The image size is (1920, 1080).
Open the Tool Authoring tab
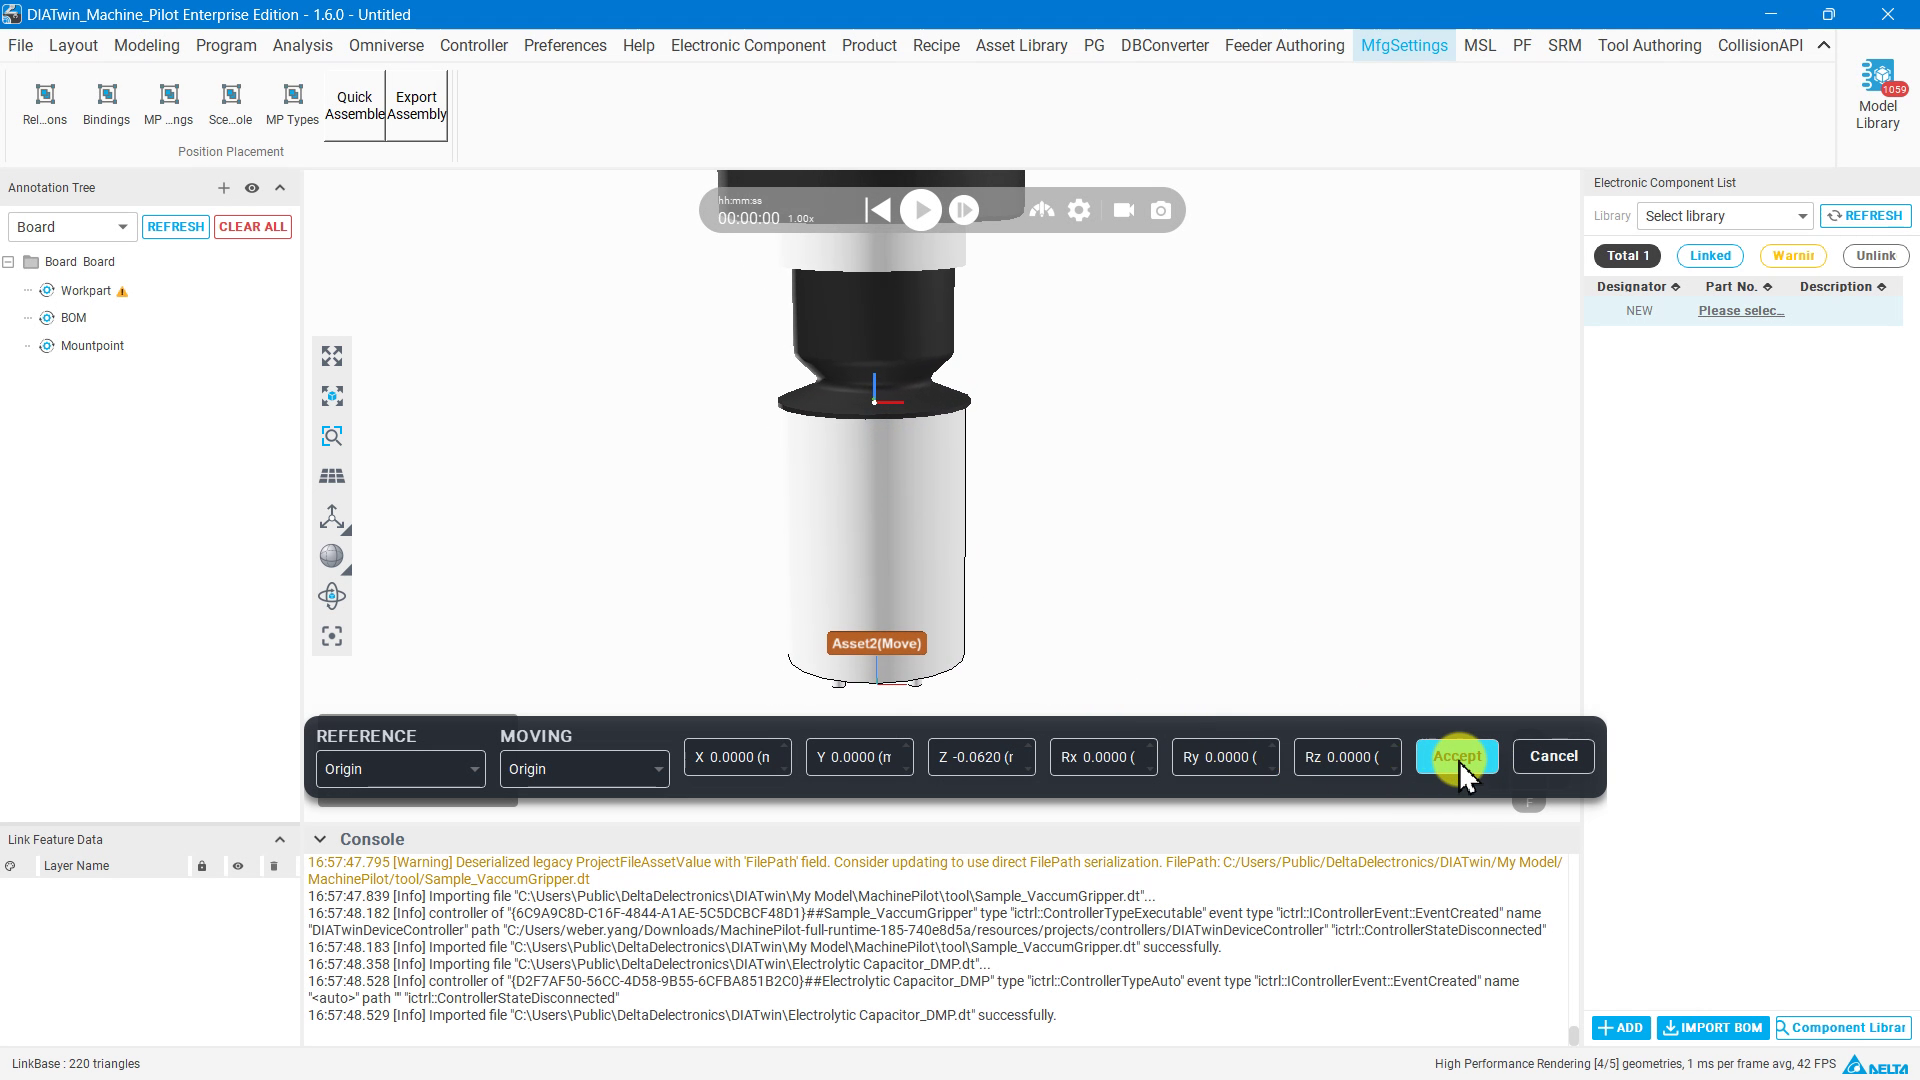1649,46
